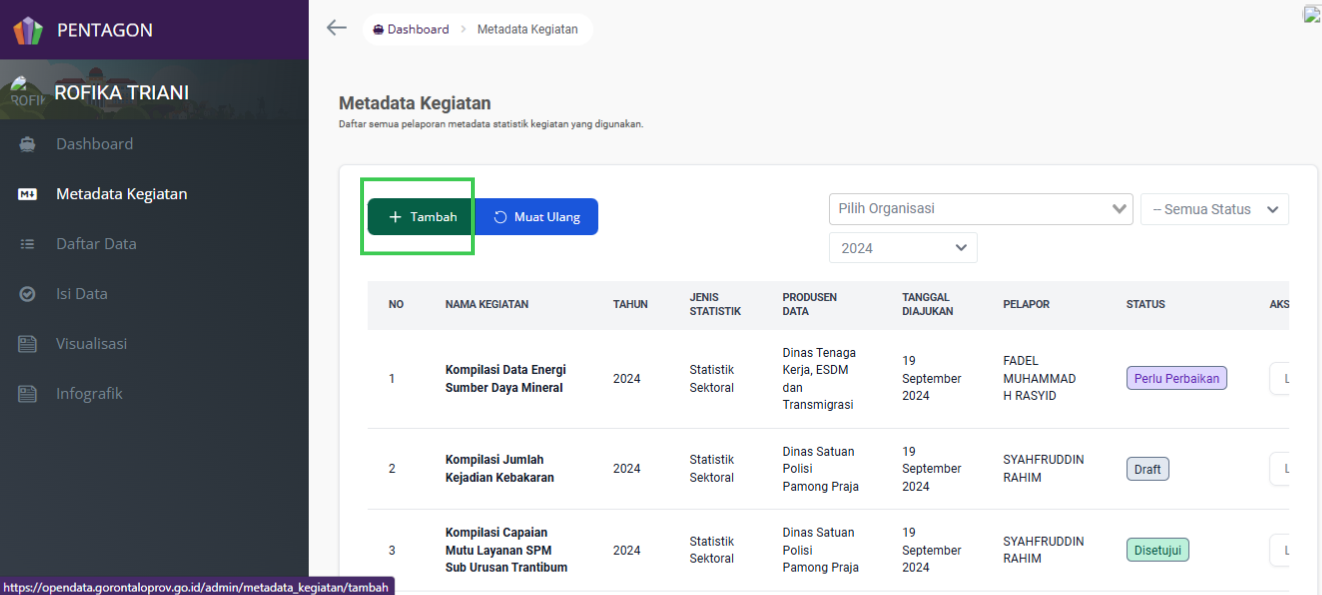The width and height of the screenshot is (1322, 595).
Task: Click the Disetujui status badge
Action: point(1158,550)
